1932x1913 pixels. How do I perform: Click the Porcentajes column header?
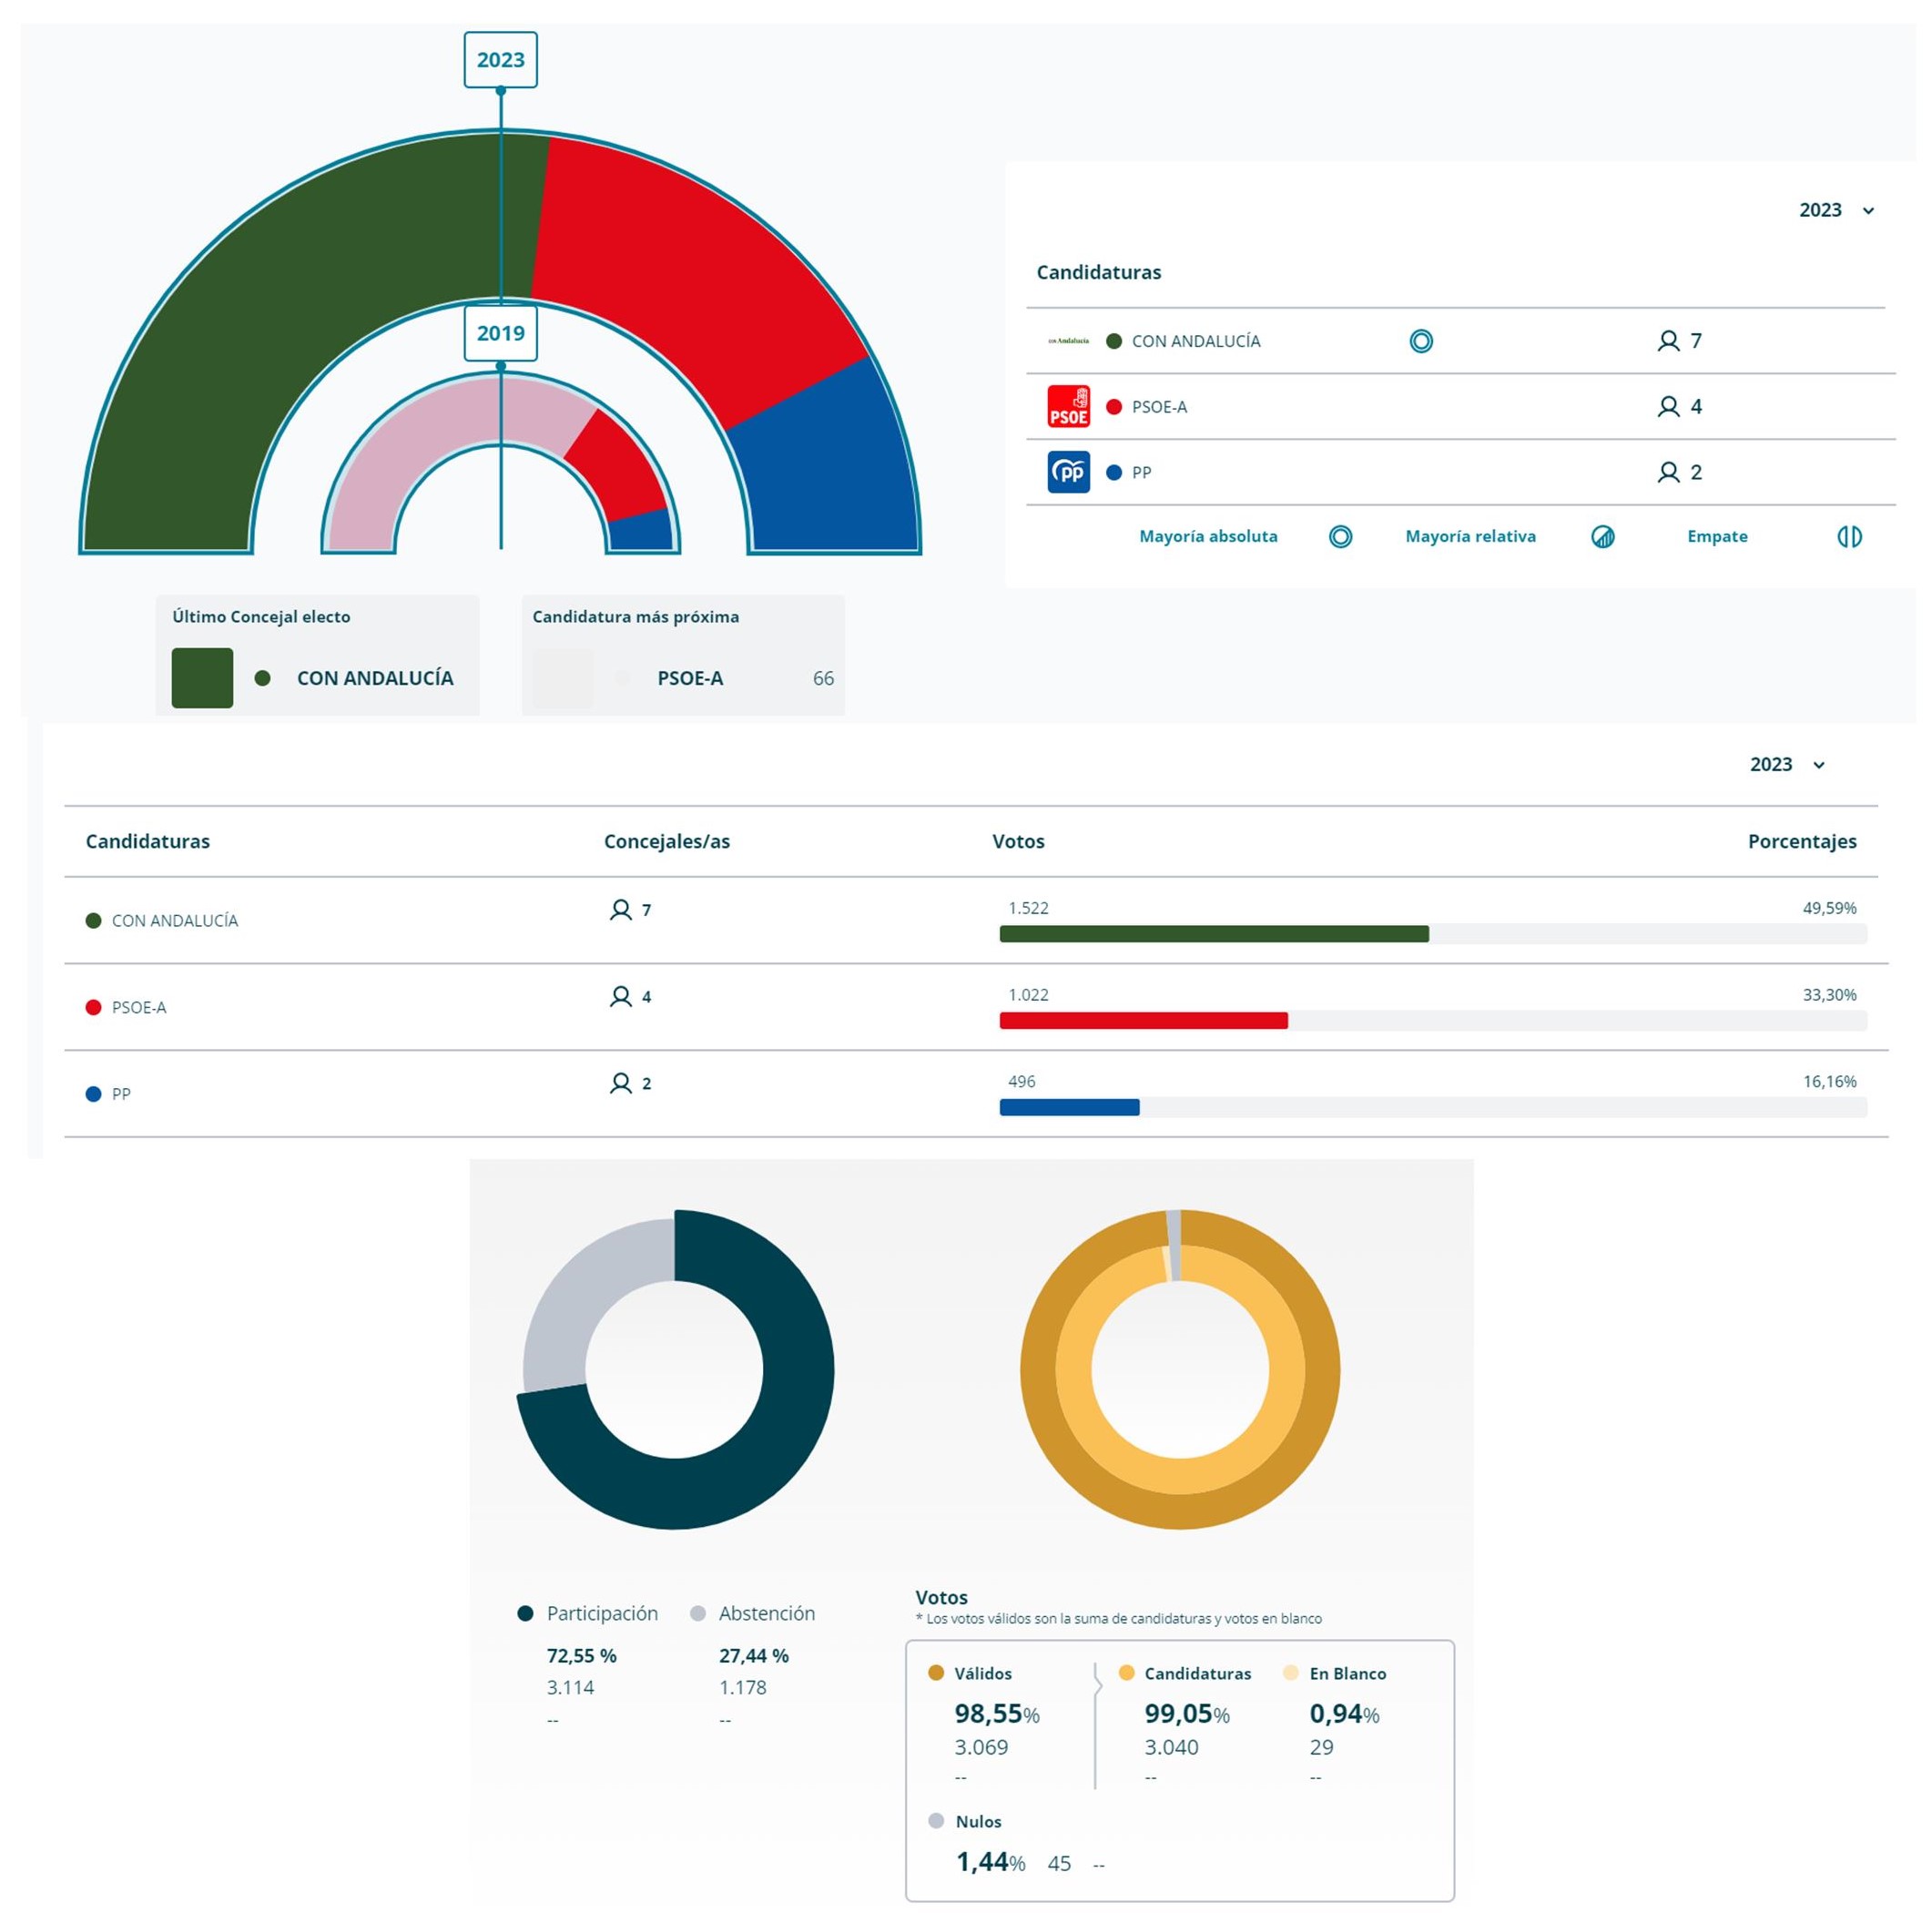tap(1801, 841)
